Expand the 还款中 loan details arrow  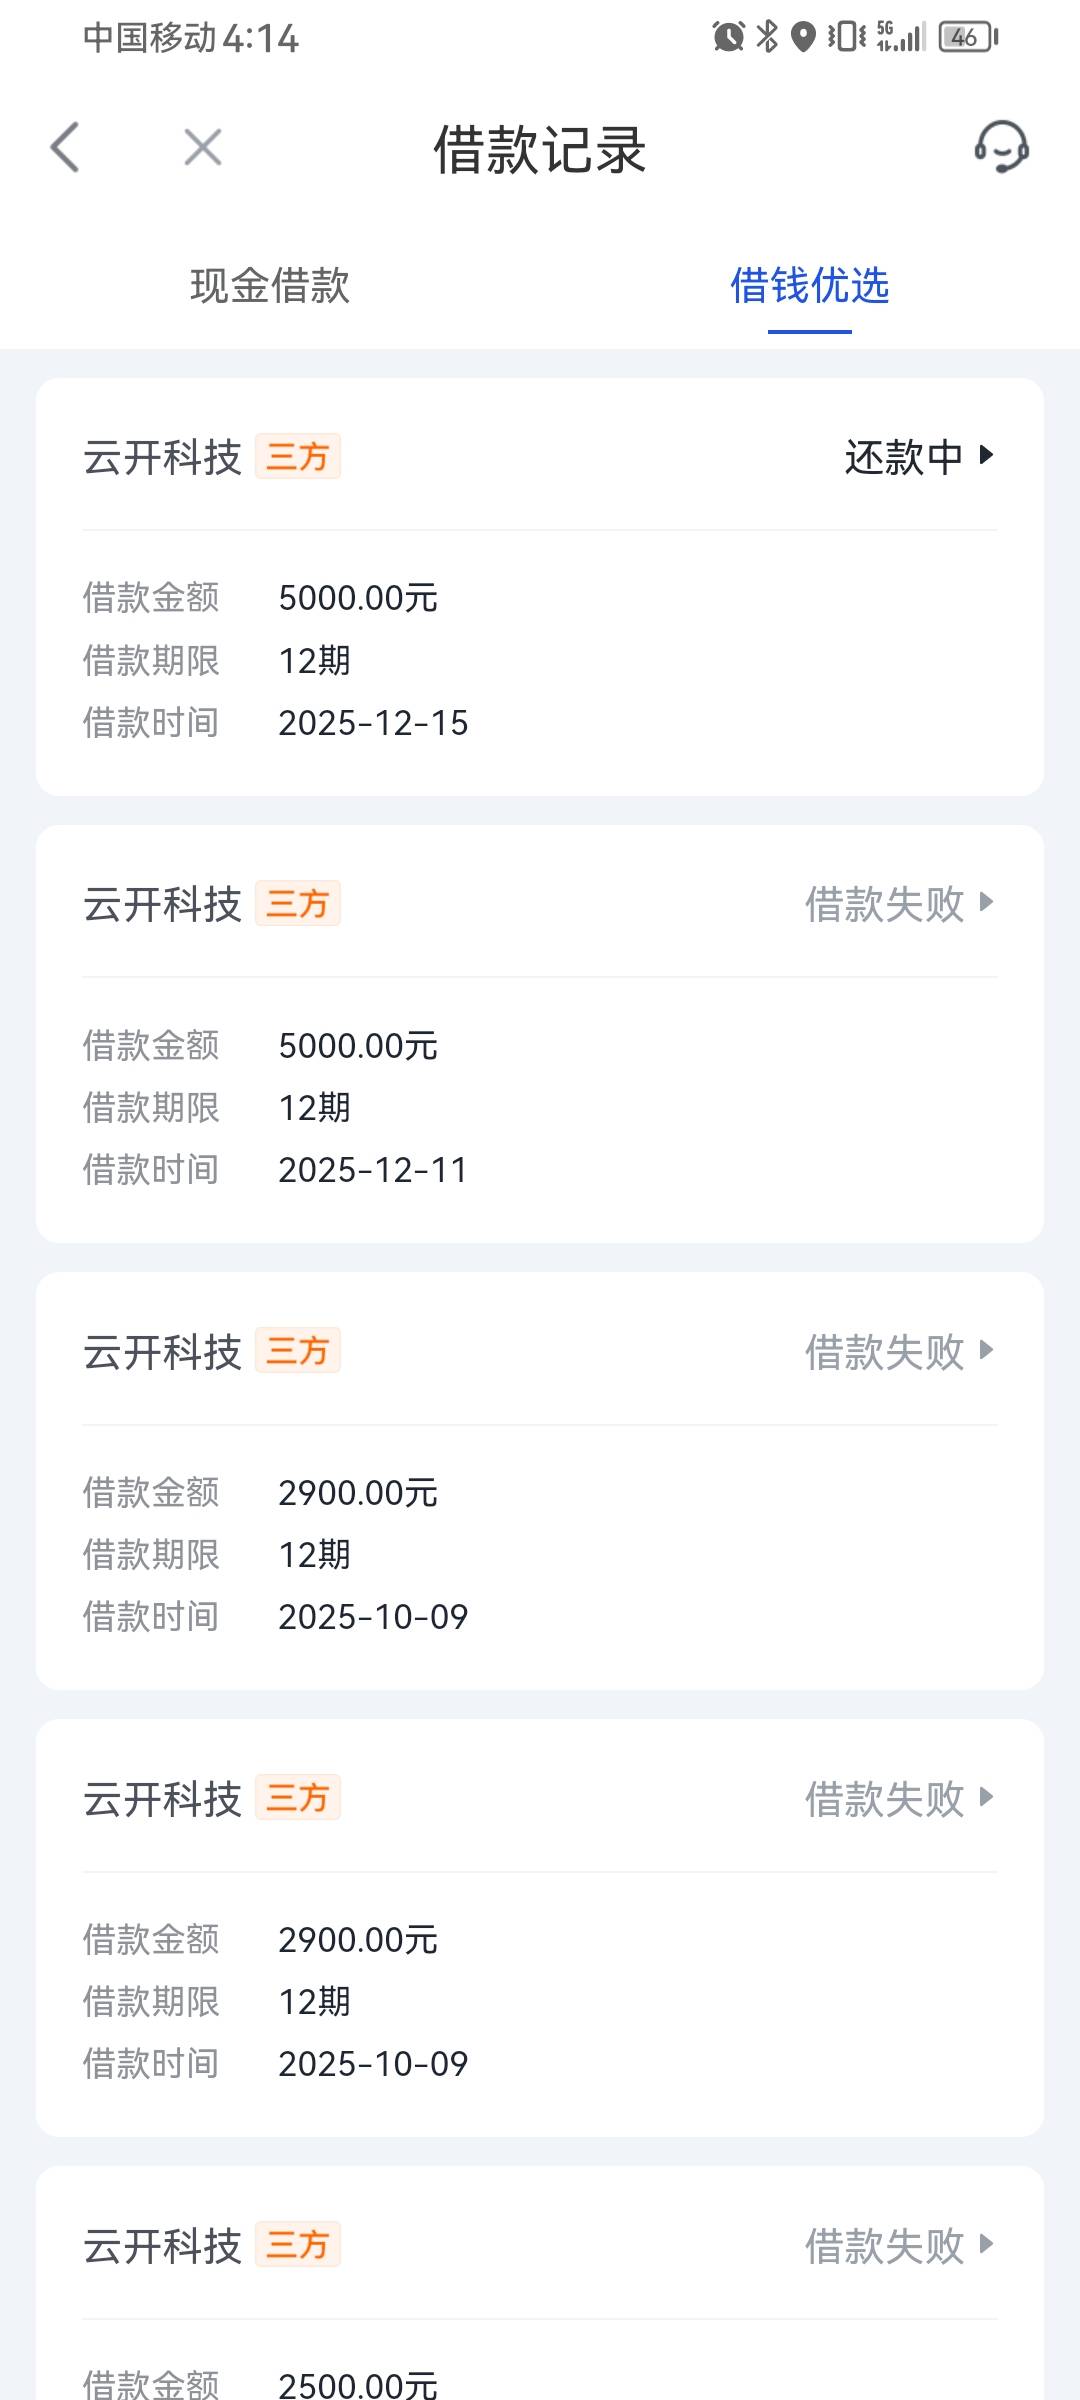click(x=987, y=455)
